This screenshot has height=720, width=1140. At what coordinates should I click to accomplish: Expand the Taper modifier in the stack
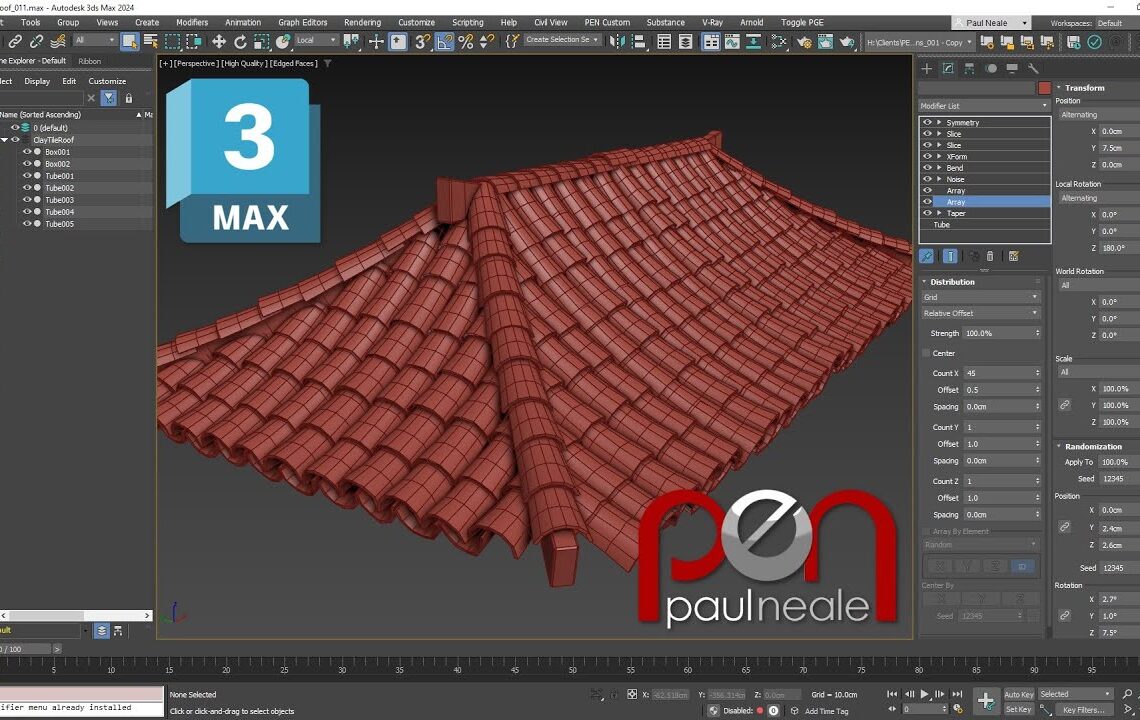937,212
